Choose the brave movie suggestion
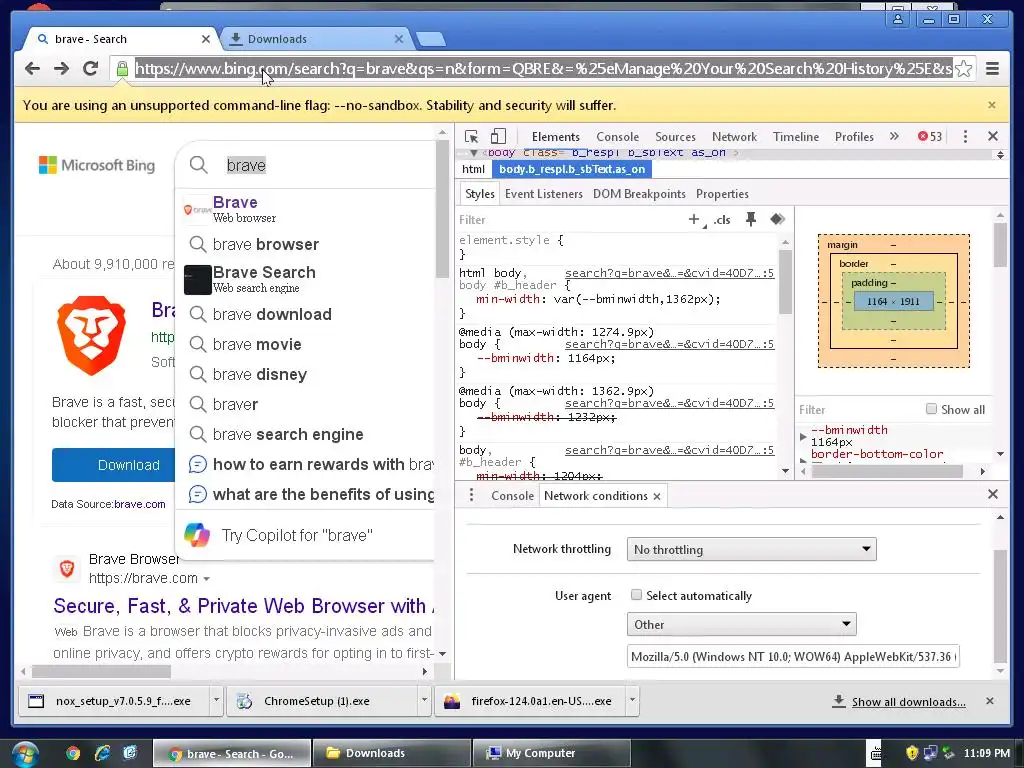The width and height of the screenshot is (1024, 768). pos(307,344)
